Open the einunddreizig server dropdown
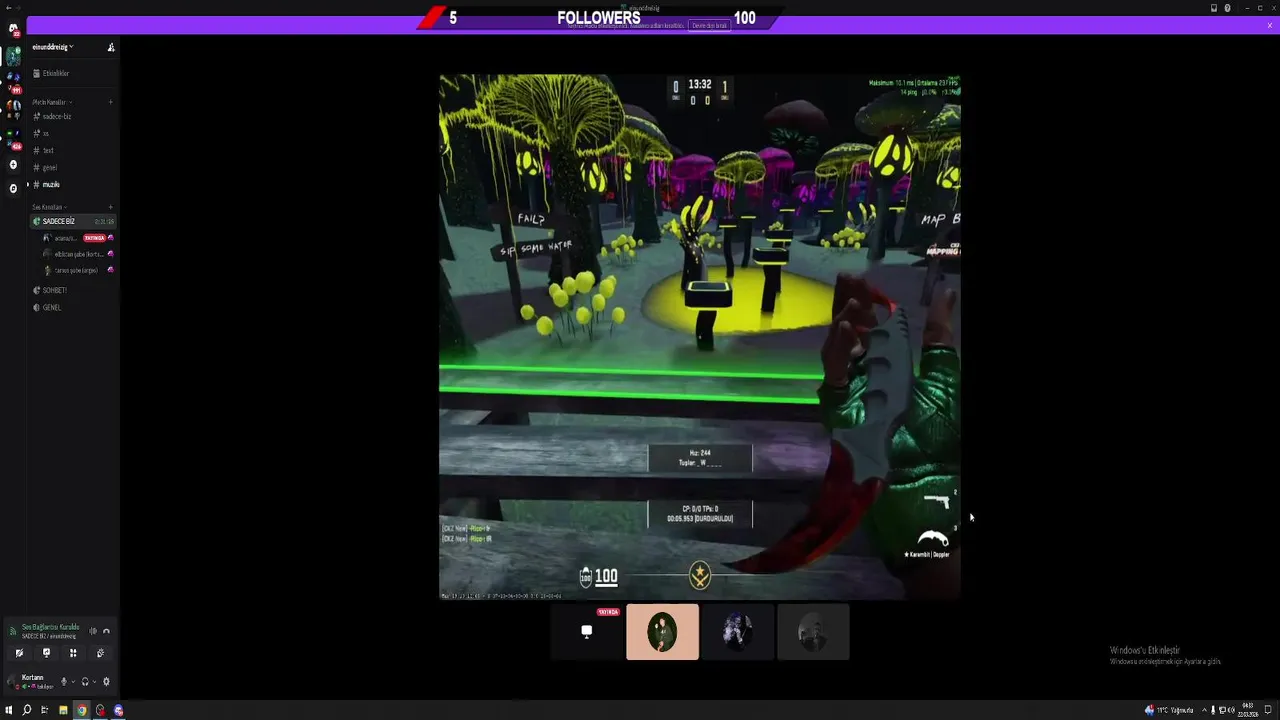The height and width of the screenshot is (720, 1280). click(x=52, y=47)
